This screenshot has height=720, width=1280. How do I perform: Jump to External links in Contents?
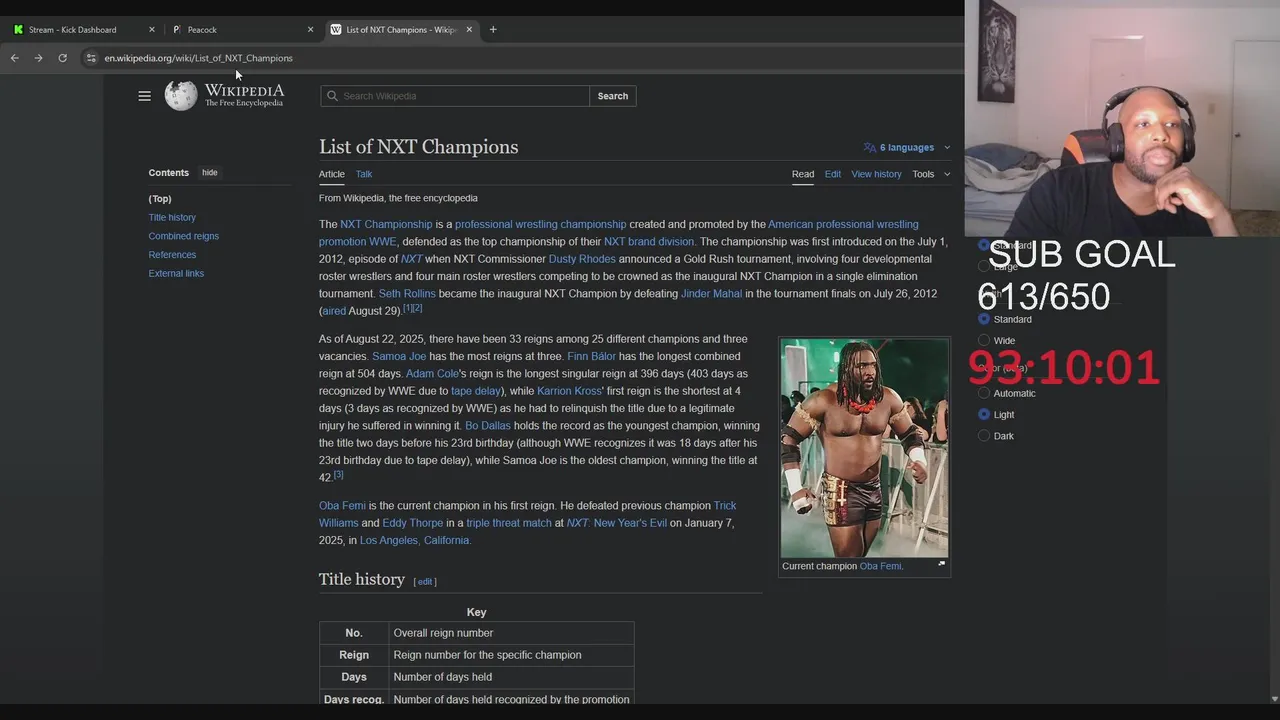coord(176,273)
